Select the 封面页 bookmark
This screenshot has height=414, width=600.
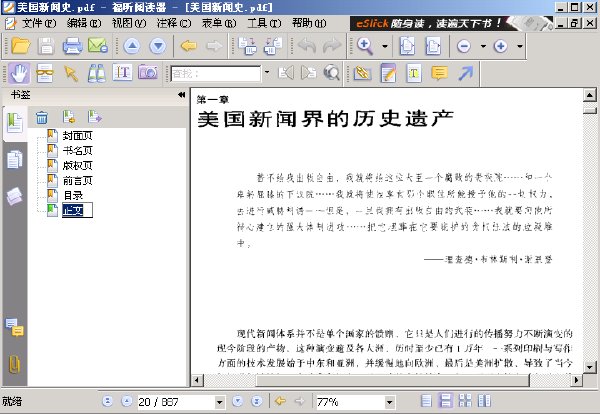(78, 135)
